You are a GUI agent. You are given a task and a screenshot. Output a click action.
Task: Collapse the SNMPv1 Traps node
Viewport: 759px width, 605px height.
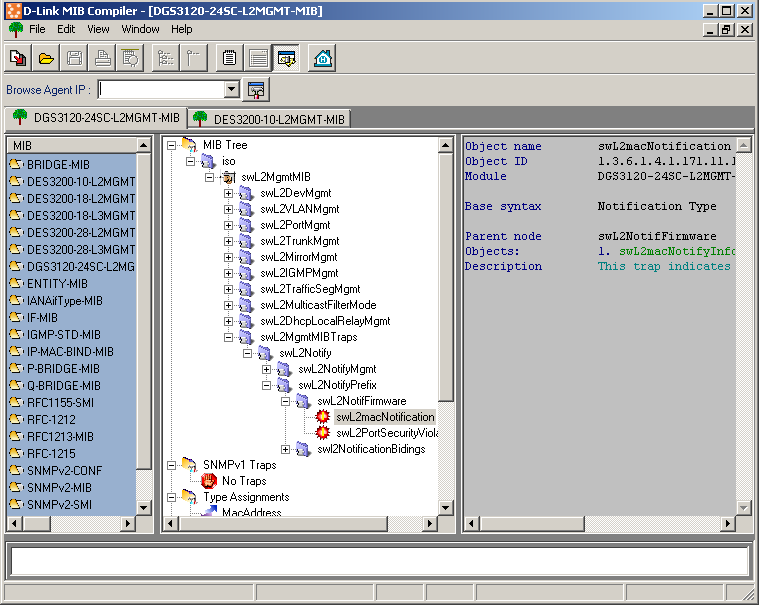click(x=171, y=465)
